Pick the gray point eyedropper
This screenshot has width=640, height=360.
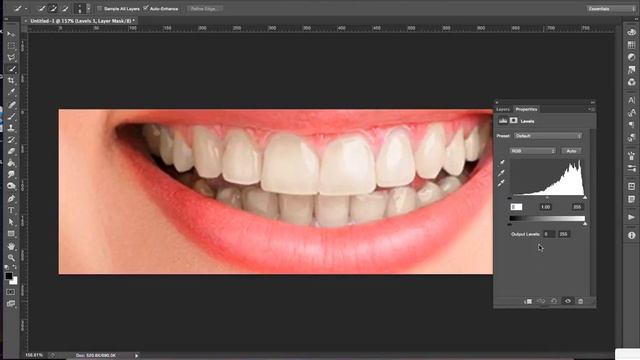click(502, 173)
